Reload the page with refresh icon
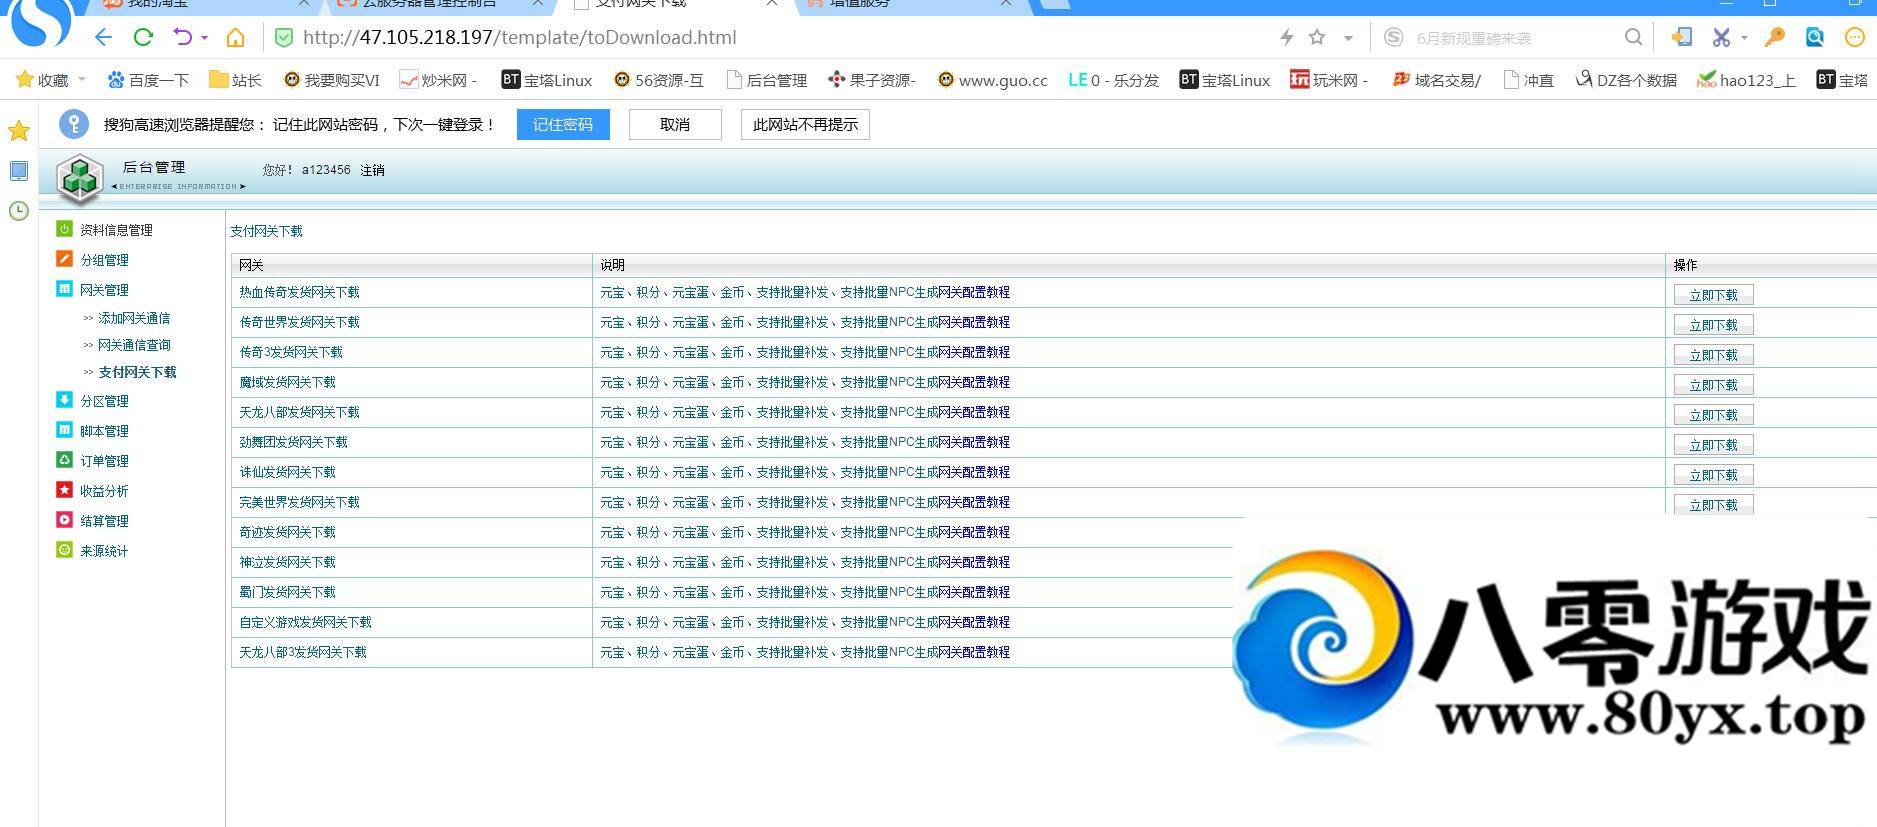Viewport: 1877px width, 827px height. click(143, 38)
